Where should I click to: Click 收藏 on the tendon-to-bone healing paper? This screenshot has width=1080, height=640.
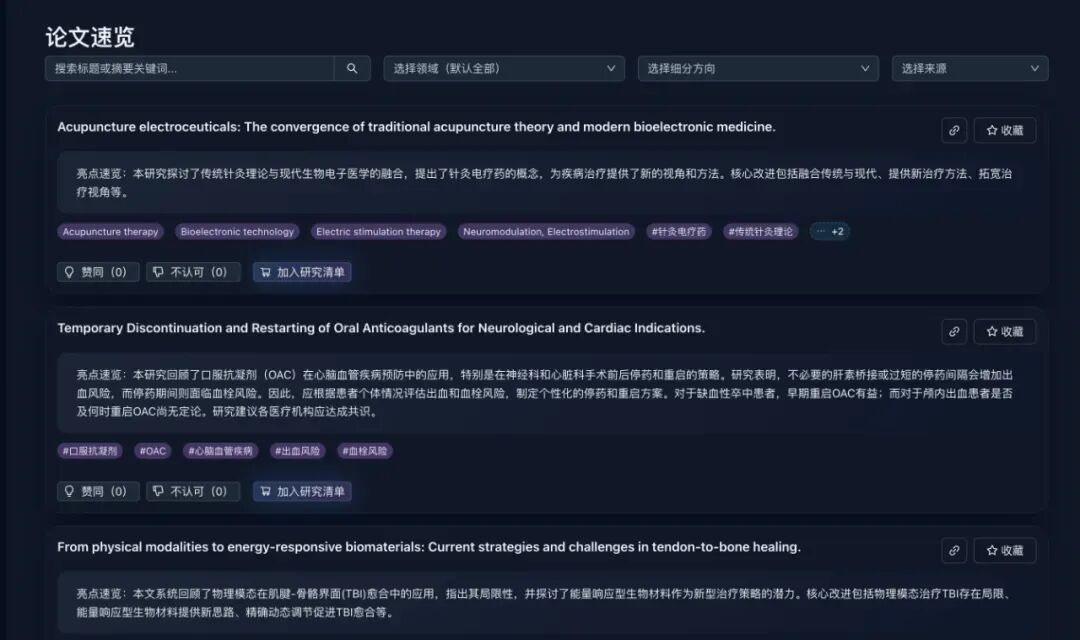click(x=1005, y=550)
